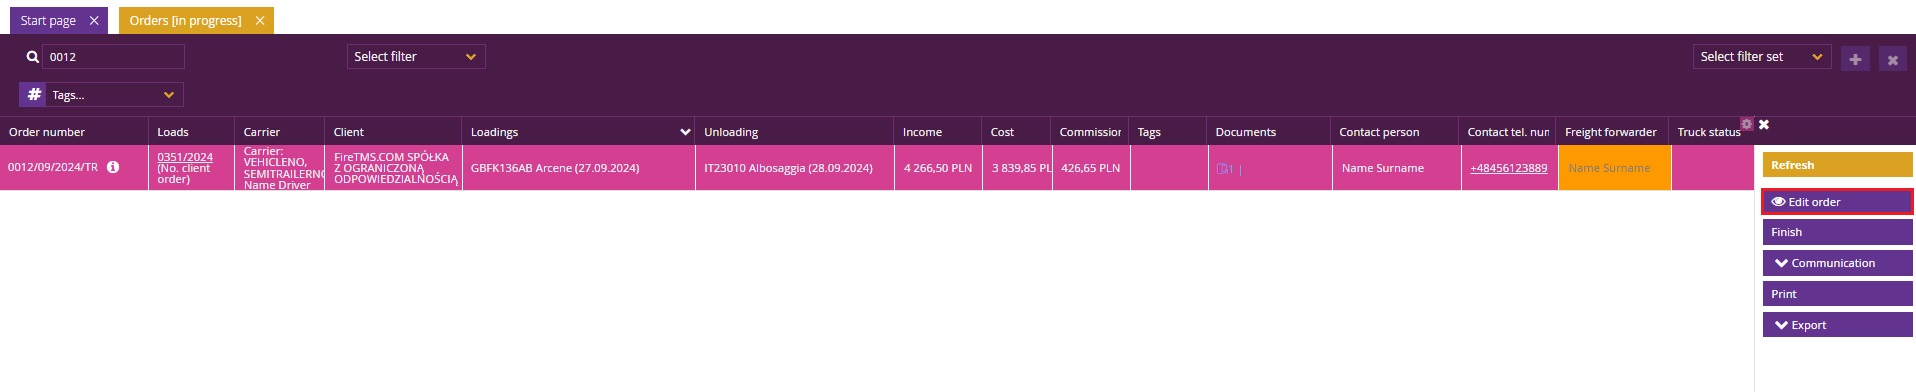Click orange Freight forwarder Name Surname cell

point(1614,168)
